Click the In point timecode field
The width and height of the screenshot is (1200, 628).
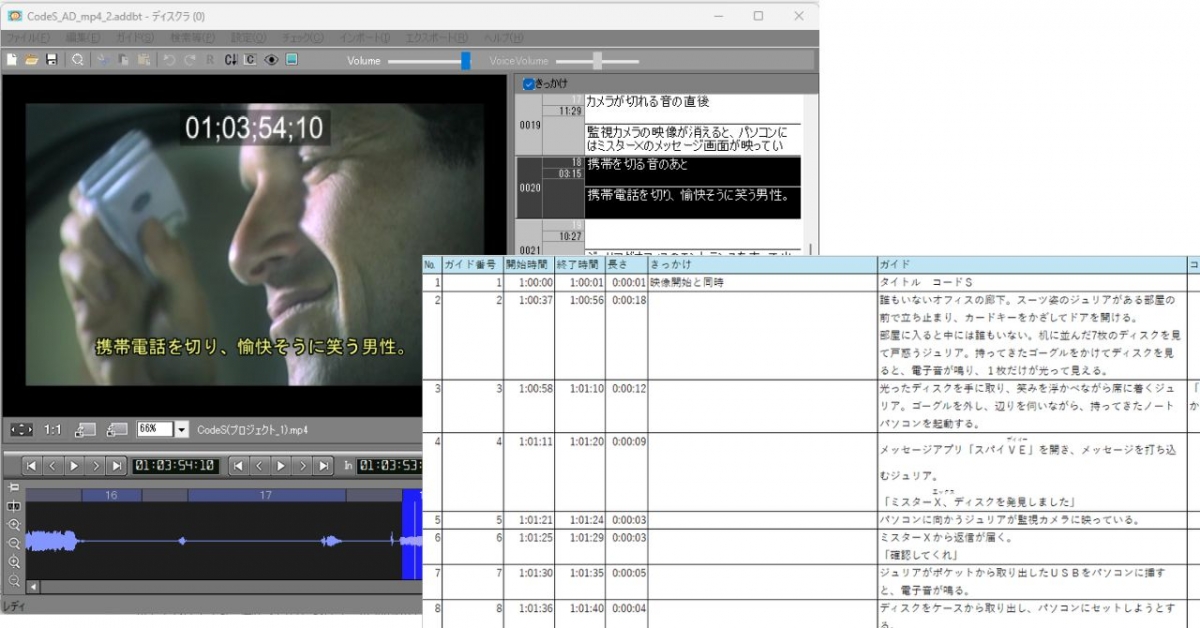point(391,465)
